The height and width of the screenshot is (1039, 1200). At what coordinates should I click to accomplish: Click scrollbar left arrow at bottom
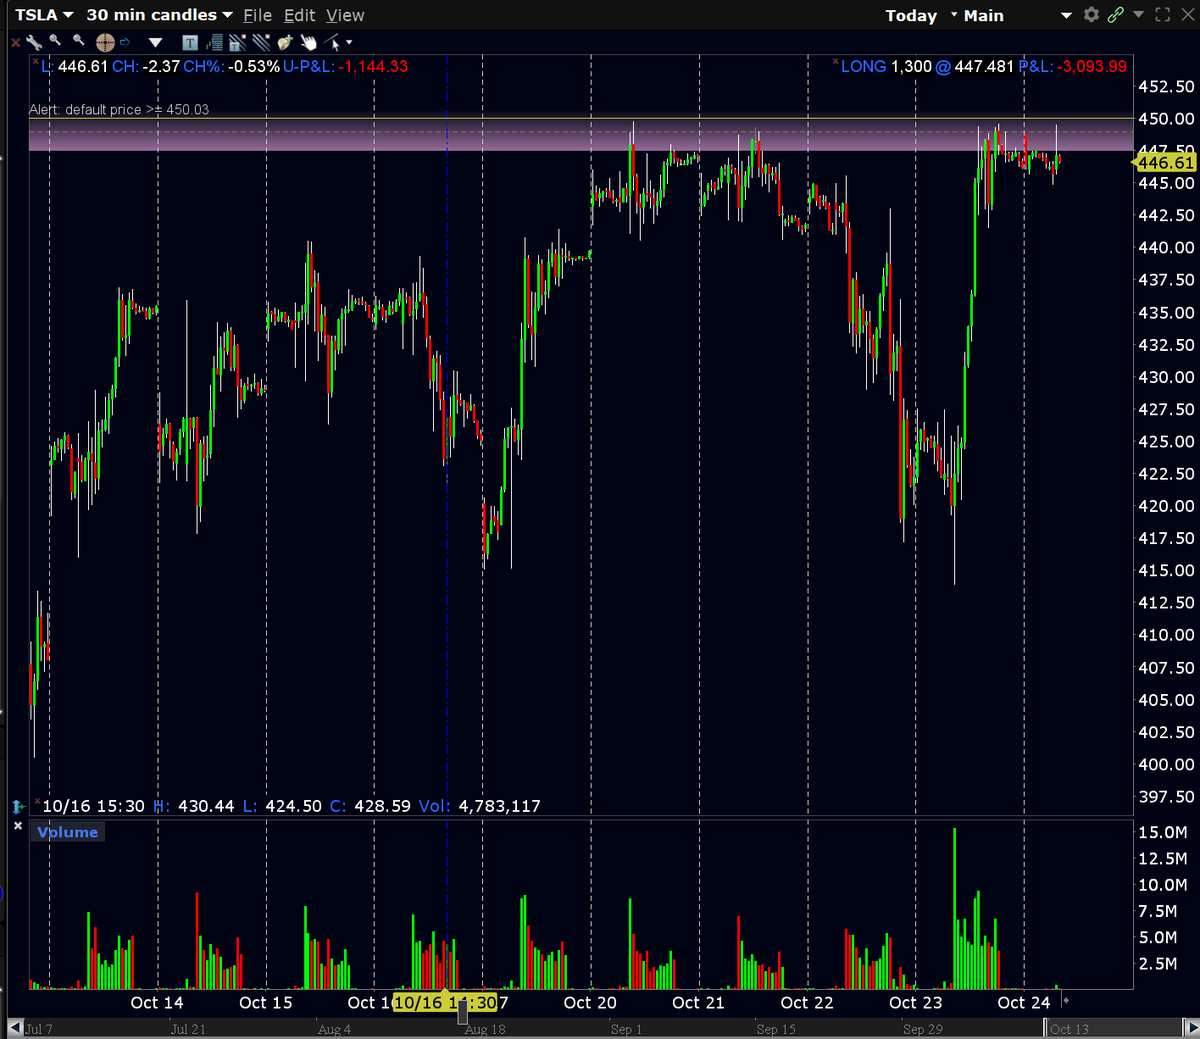pos(15,1028)
